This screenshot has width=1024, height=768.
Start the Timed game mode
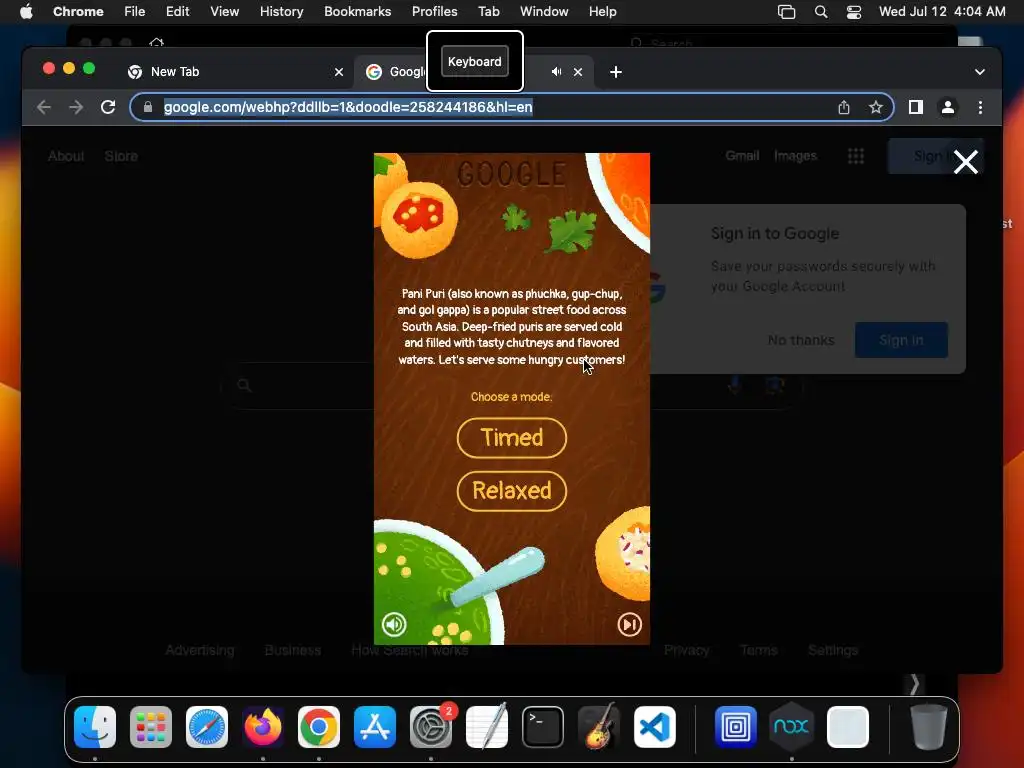click(x=511, y=438)
